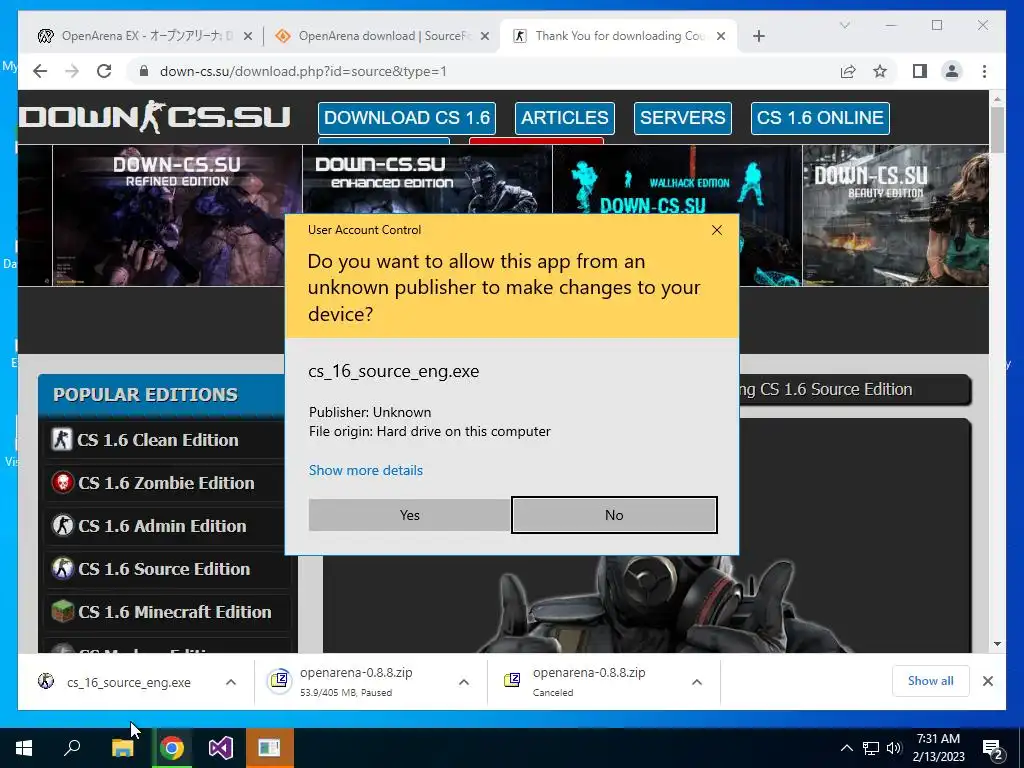Open a new tab with the plus icon
1024x768 pixels.
pos(759,36)
